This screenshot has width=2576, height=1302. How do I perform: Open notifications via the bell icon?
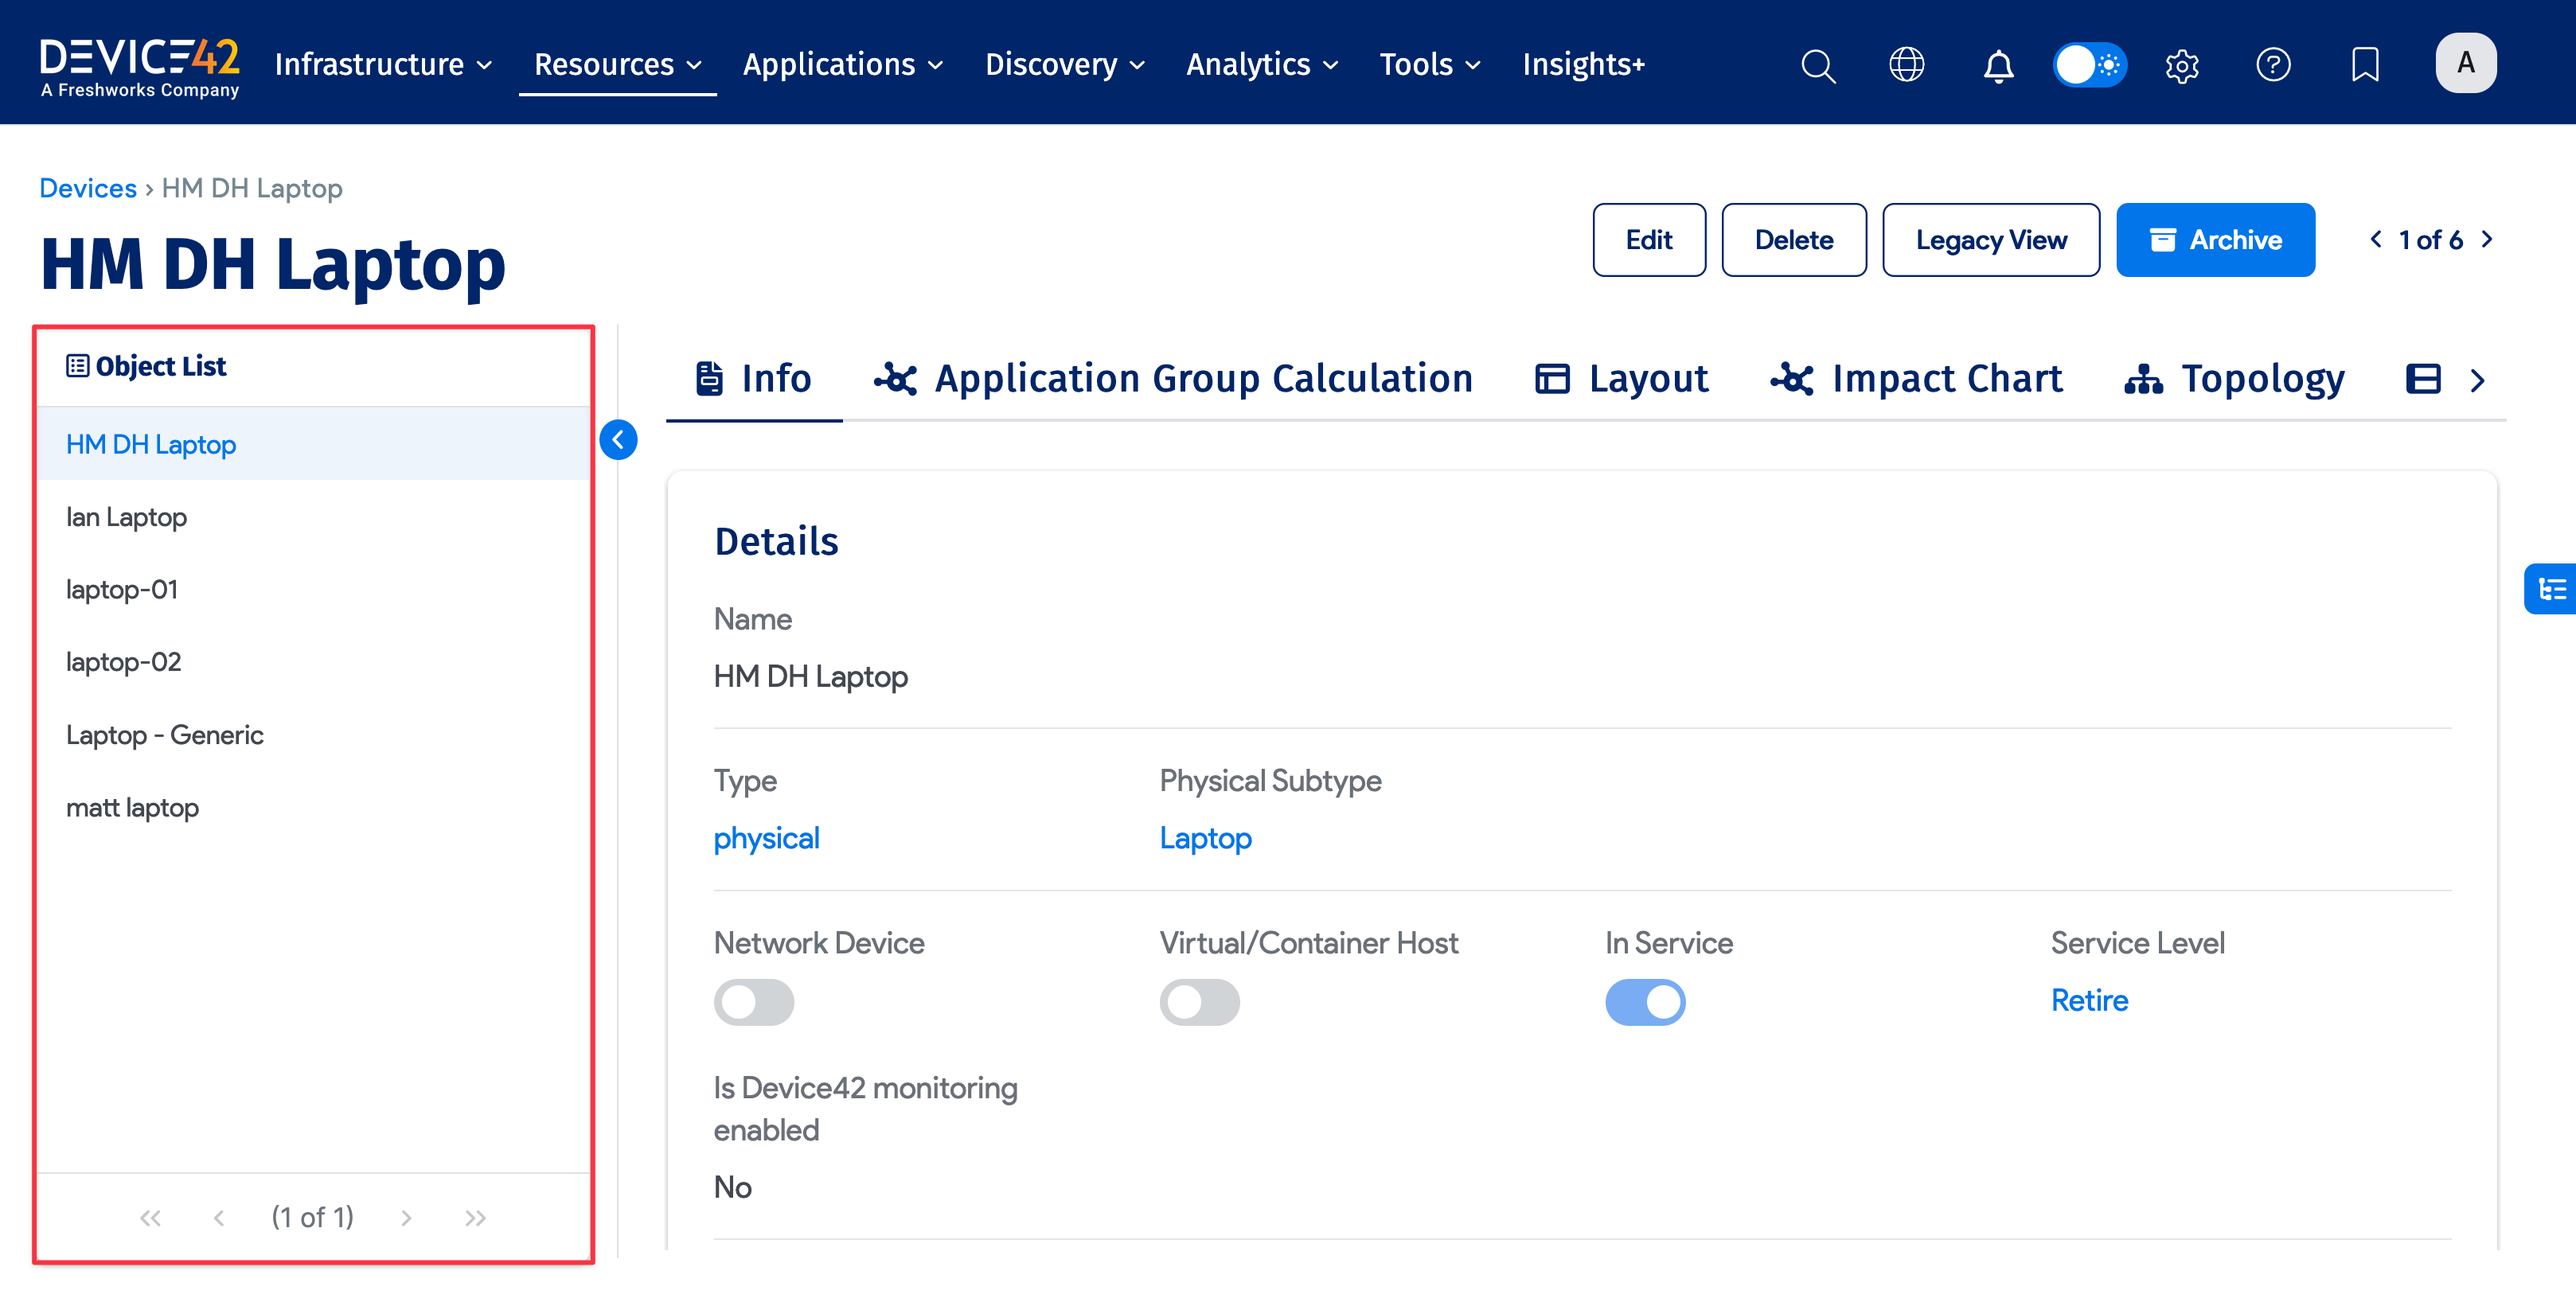(x=1997, y=65)
